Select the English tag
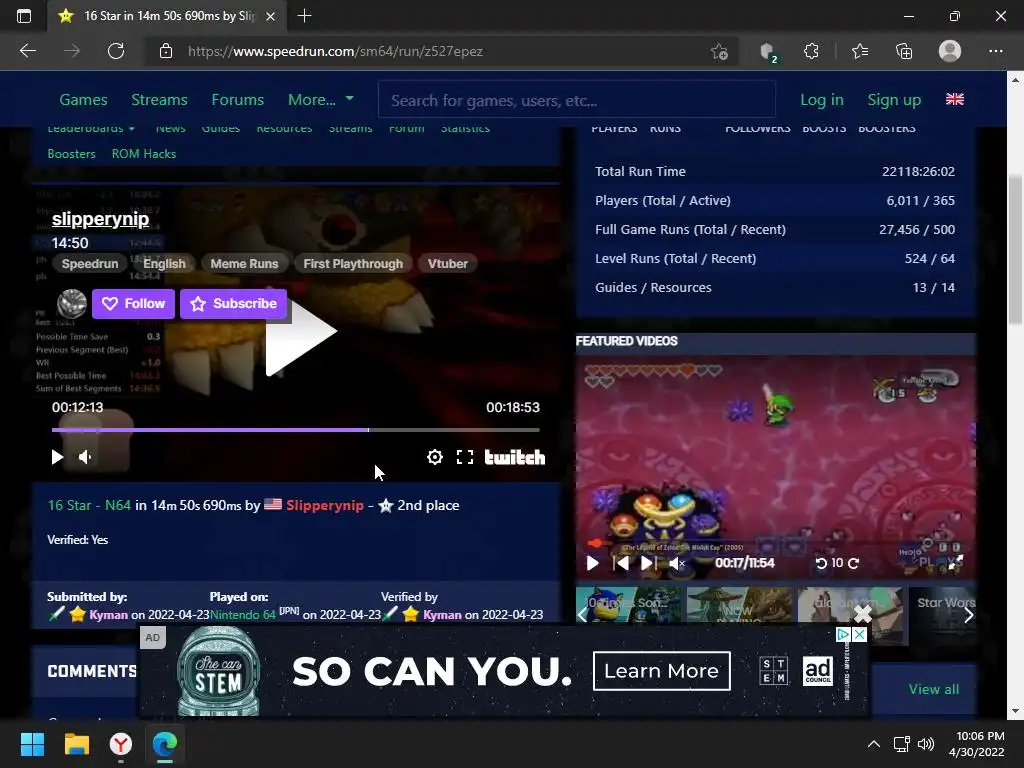Screen dimensions: 1024x768 pyautogui.click(x=165, y=264)
